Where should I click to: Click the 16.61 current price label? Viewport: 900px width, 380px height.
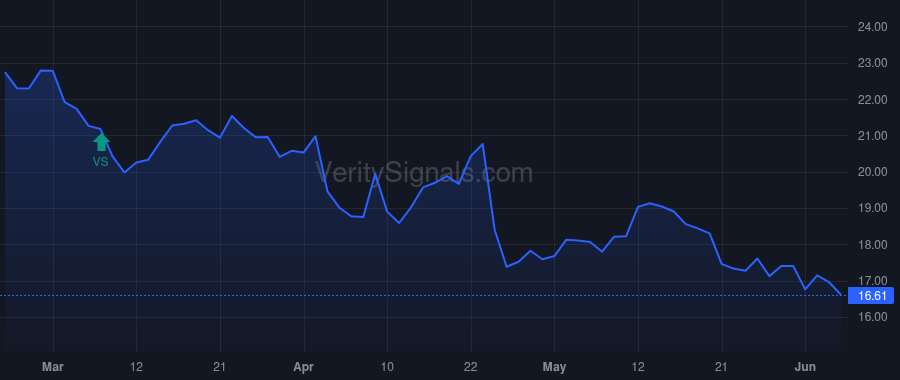click(x=871, y=296)
